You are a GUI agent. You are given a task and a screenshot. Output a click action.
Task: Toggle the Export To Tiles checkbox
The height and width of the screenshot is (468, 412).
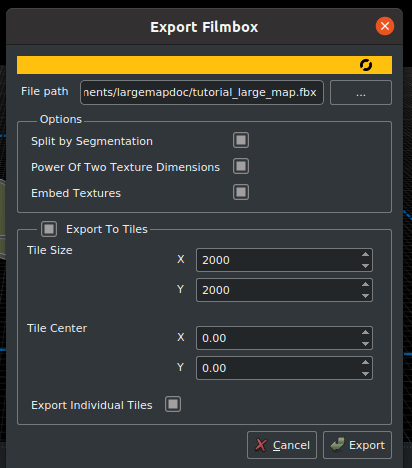click(49, 229)
